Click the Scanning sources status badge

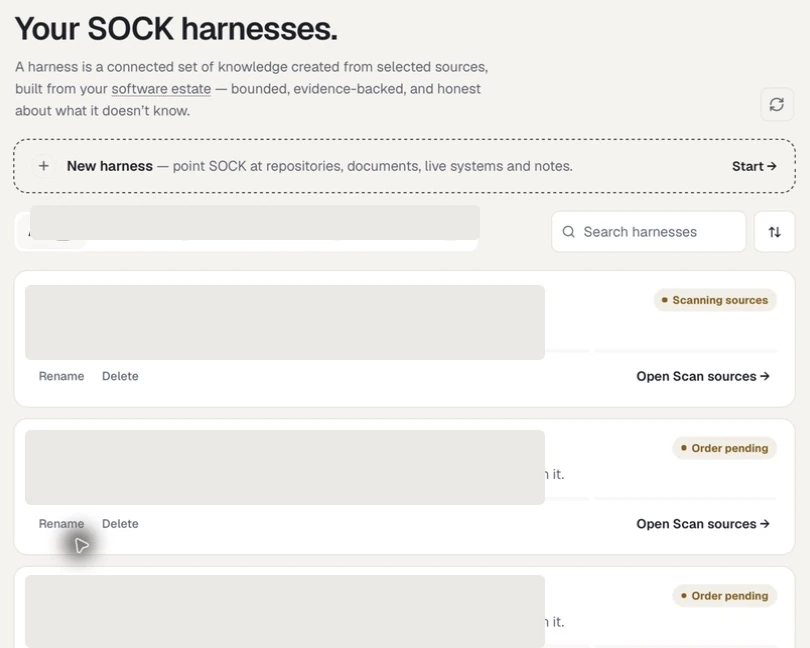(x=715, y=300)
